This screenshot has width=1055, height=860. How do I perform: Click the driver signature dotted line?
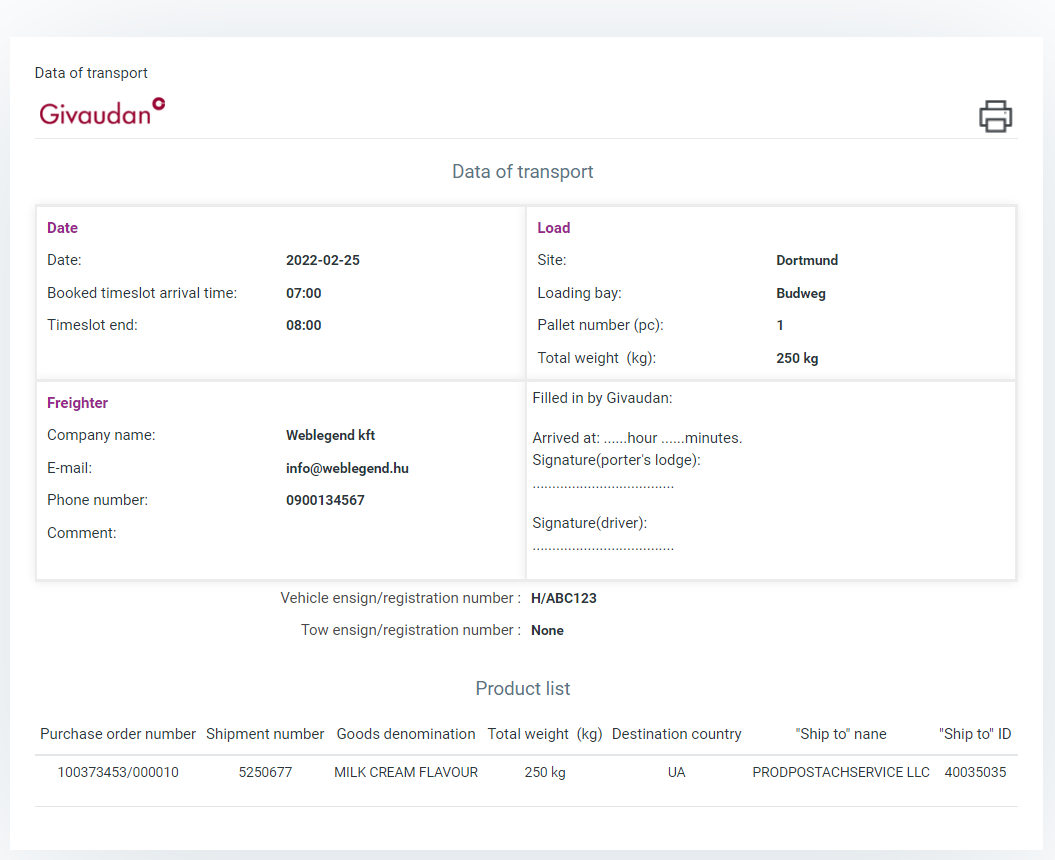(x=603, y=547)
